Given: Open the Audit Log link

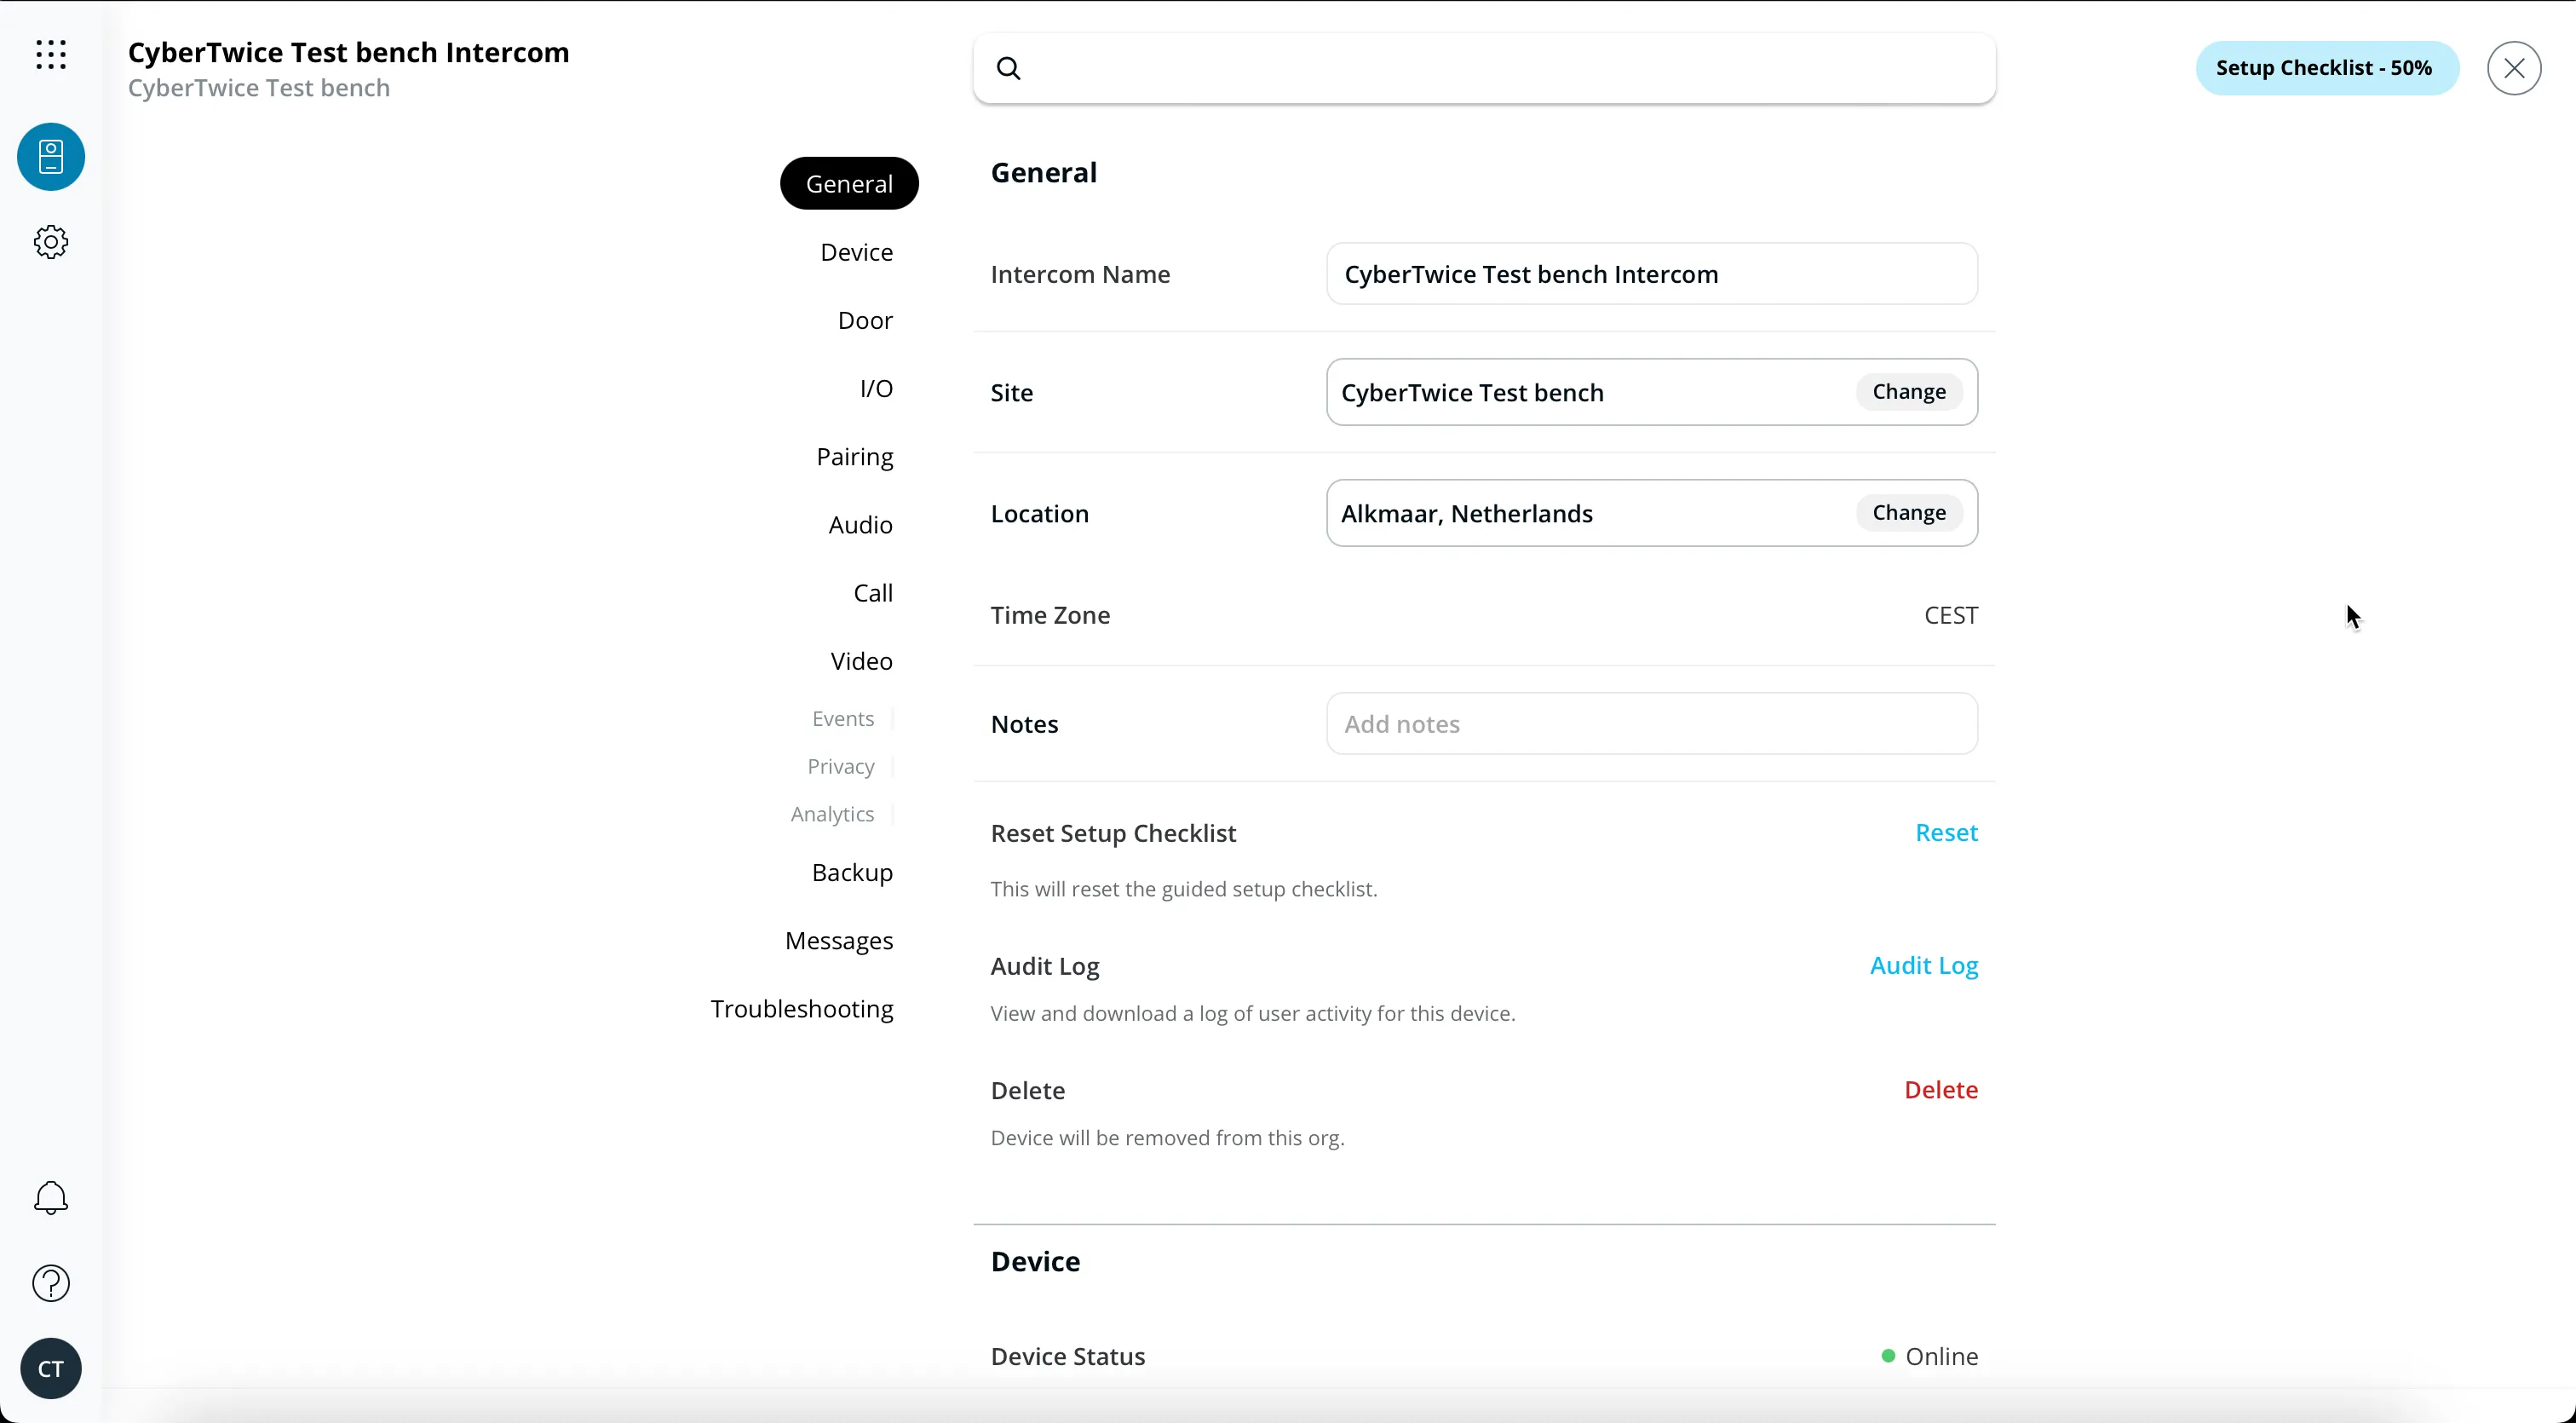Looking at the screenshot, I should [1924, 966].
